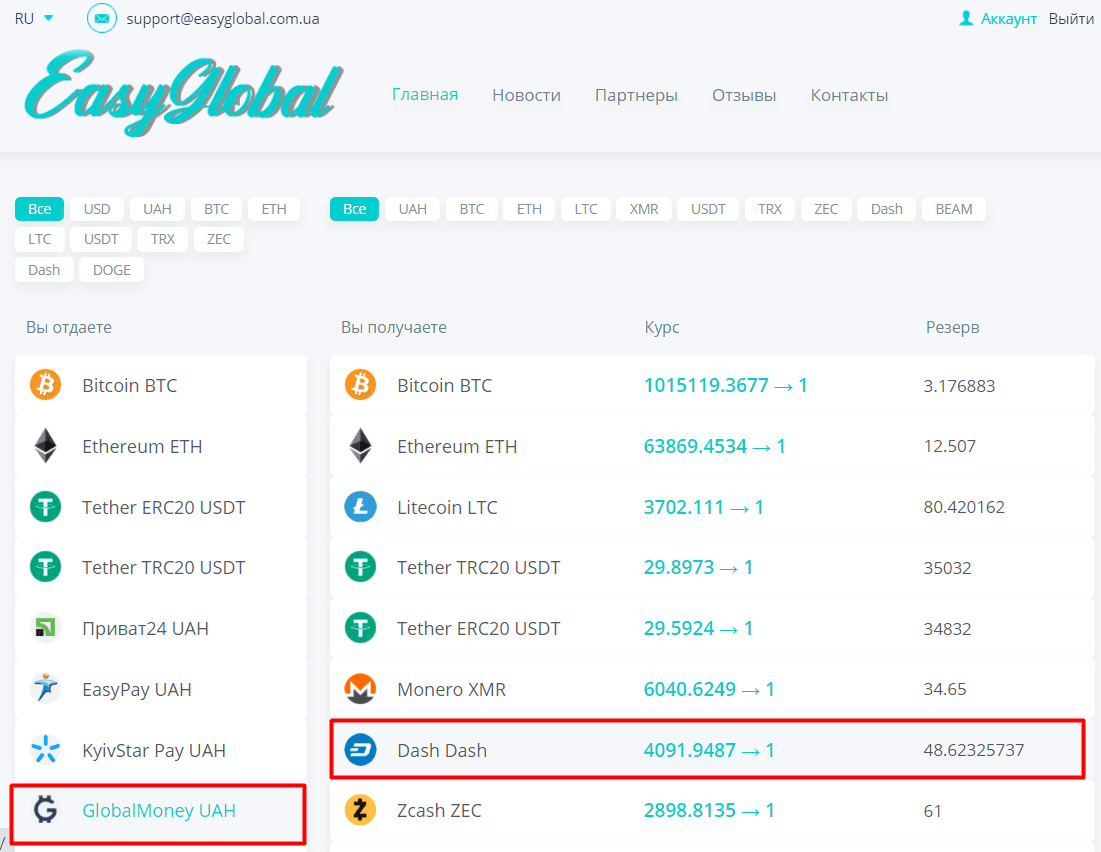Viewport: 1101px width, 852px height.
Task: Click the Litecoin LTC icon
Action: coord(360,506)
